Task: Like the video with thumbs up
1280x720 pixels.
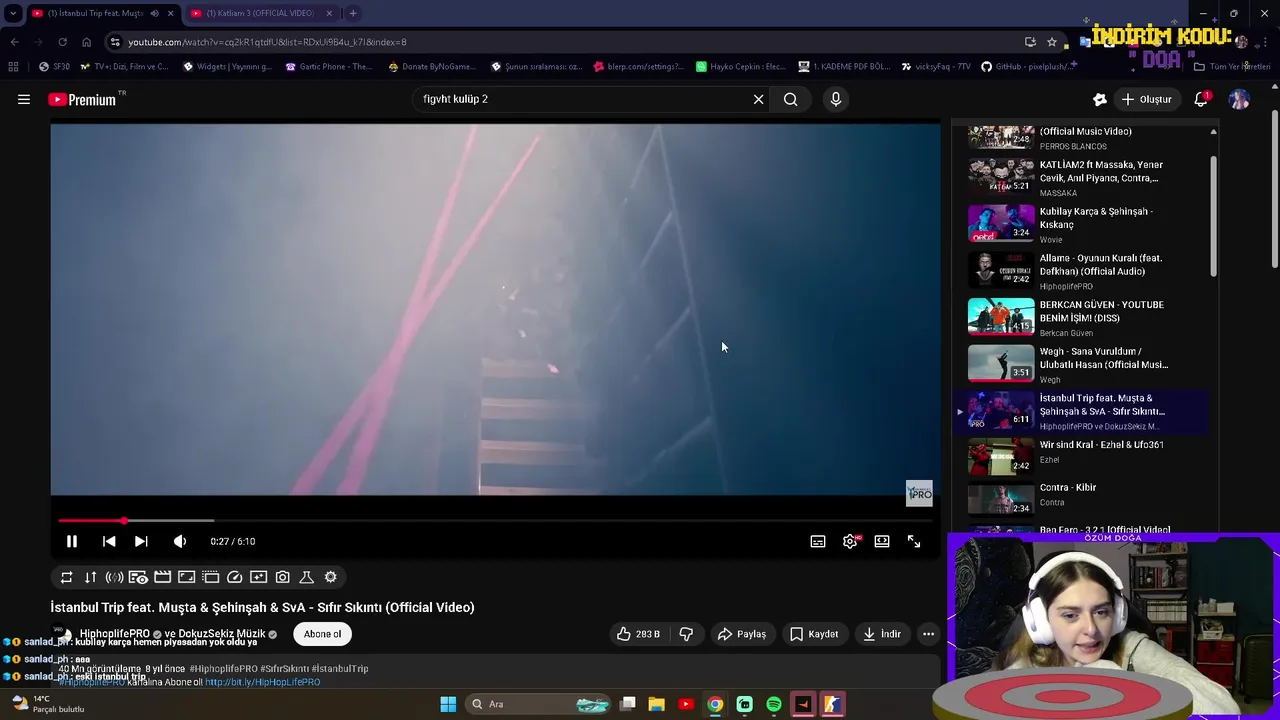Action: pyautogui.click(x=637, y=634)
